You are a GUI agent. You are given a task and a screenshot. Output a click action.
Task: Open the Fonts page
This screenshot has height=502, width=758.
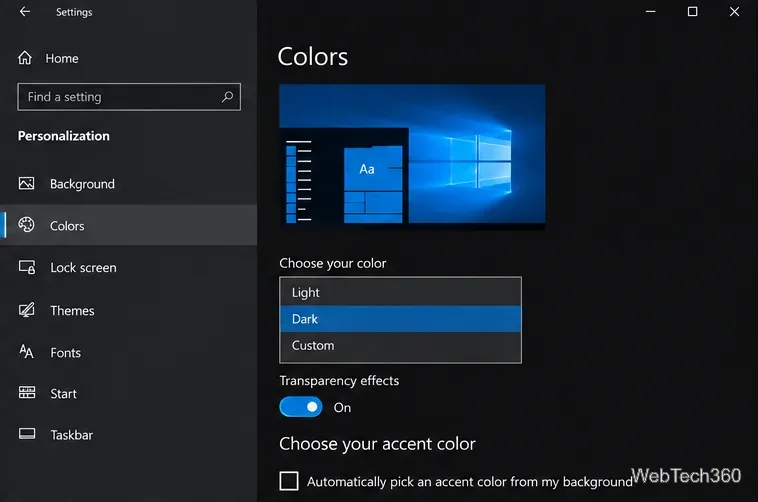coord(66,353)
